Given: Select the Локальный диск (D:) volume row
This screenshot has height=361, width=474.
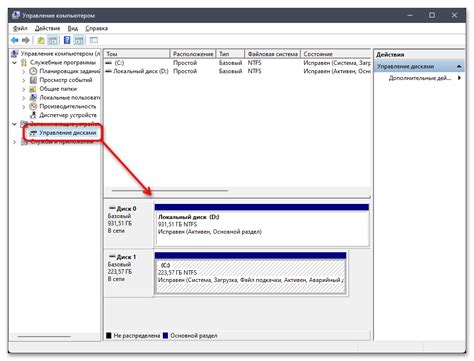Looking at the screenshot, I should pyautogui.click(x=237, y=71).
